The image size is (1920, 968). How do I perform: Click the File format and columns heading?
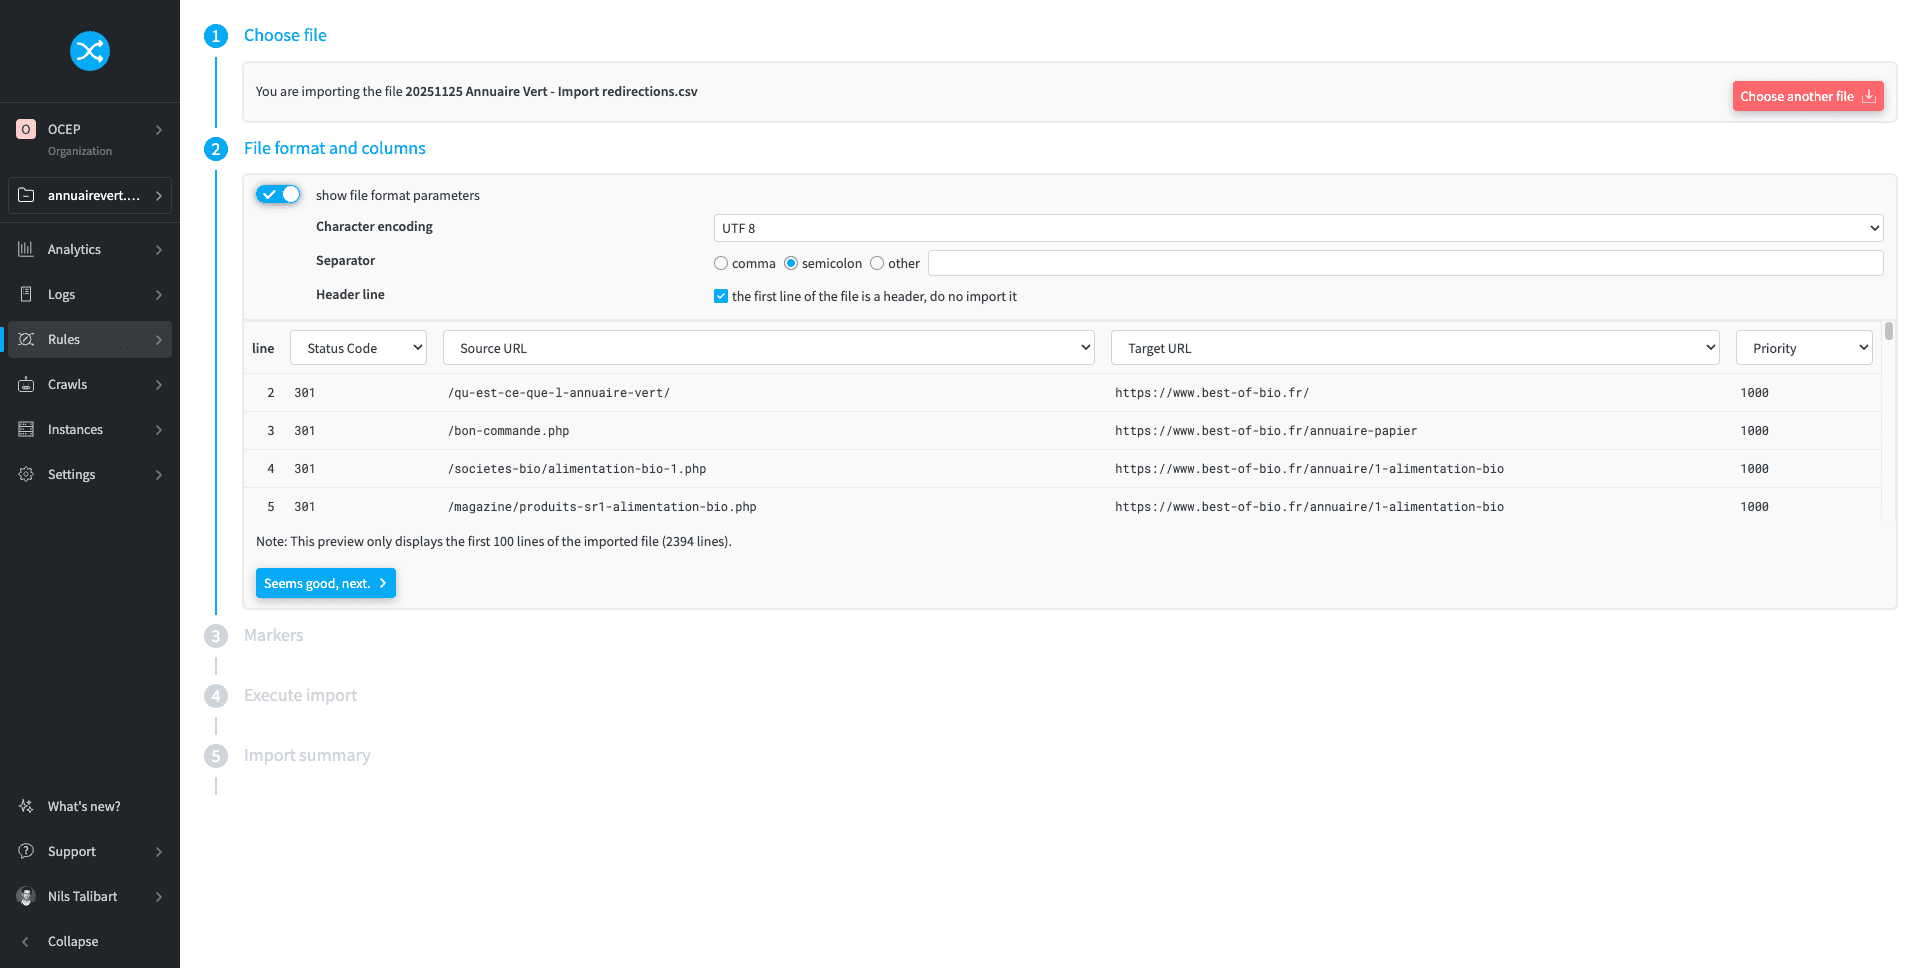click(x=335, y=148)
